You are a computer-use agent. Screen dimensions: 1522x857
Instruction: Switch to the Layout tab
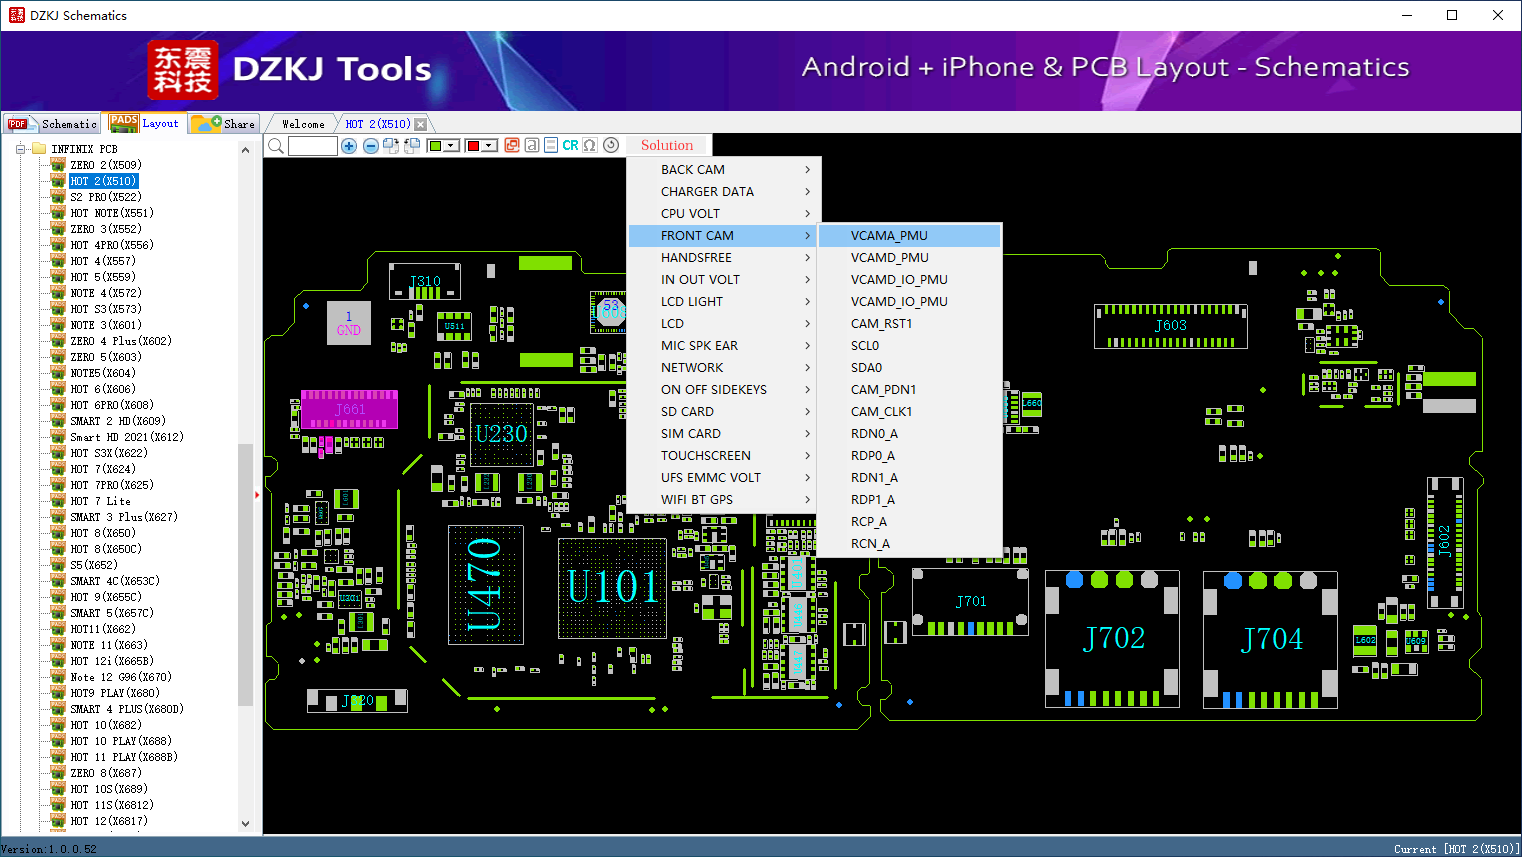click(145, 123)
